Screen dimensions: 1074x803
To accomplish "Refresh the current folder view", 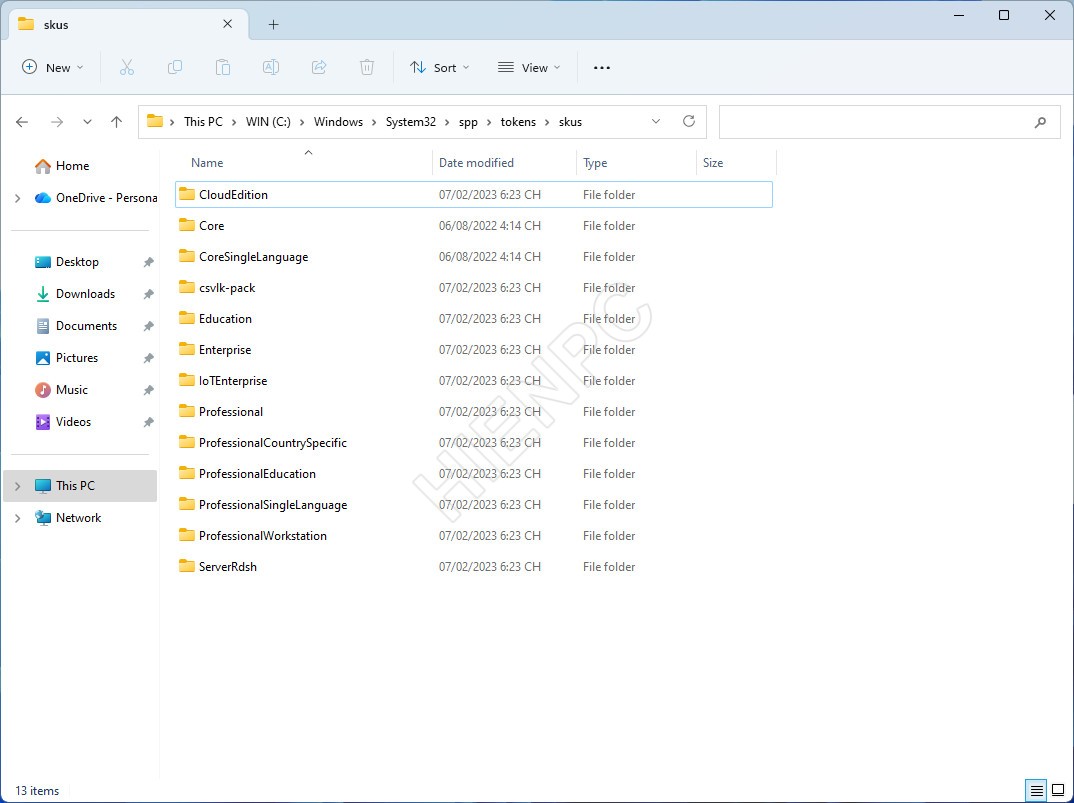I will tap(689, 121).
